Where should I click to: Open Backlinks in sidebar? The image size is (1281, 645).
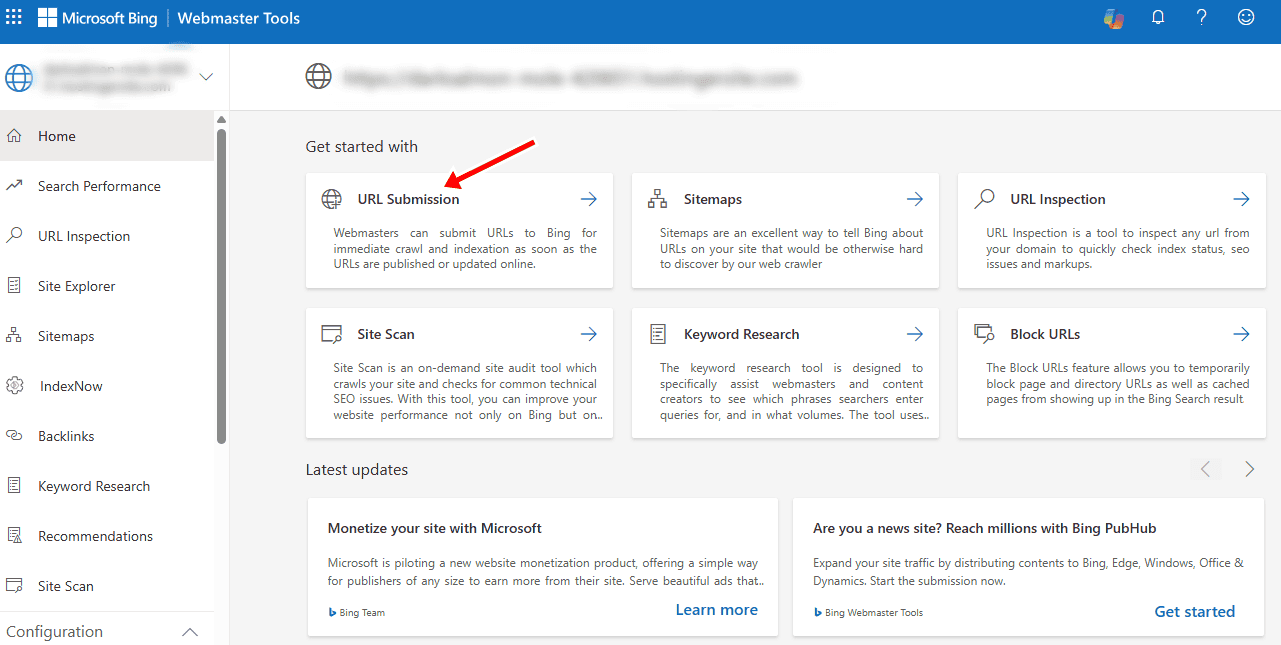click(107, 436)
